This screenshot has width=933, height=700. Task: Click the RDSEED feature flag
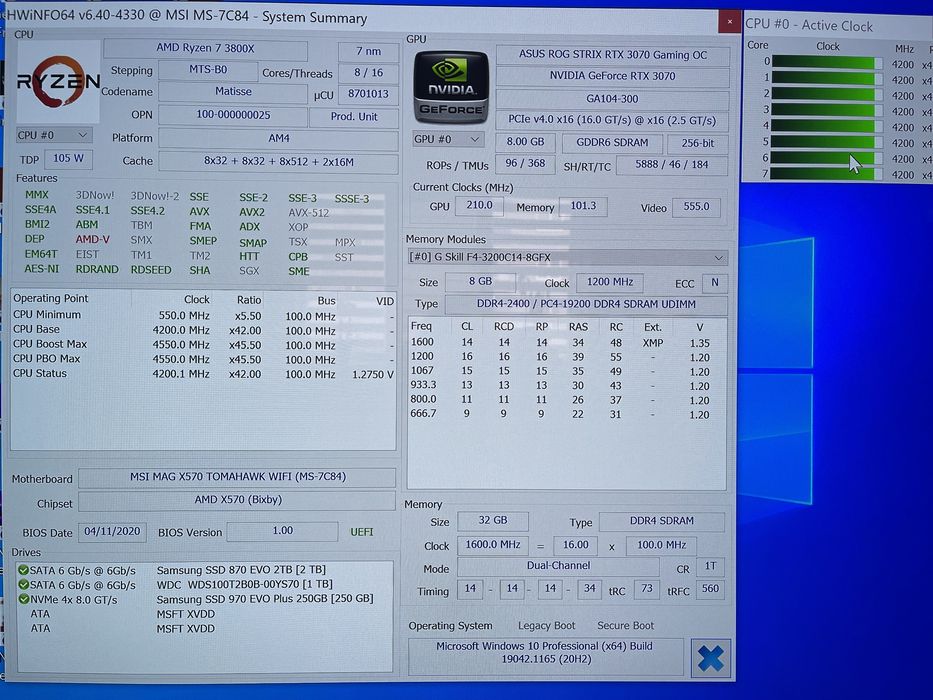(151, 270)
